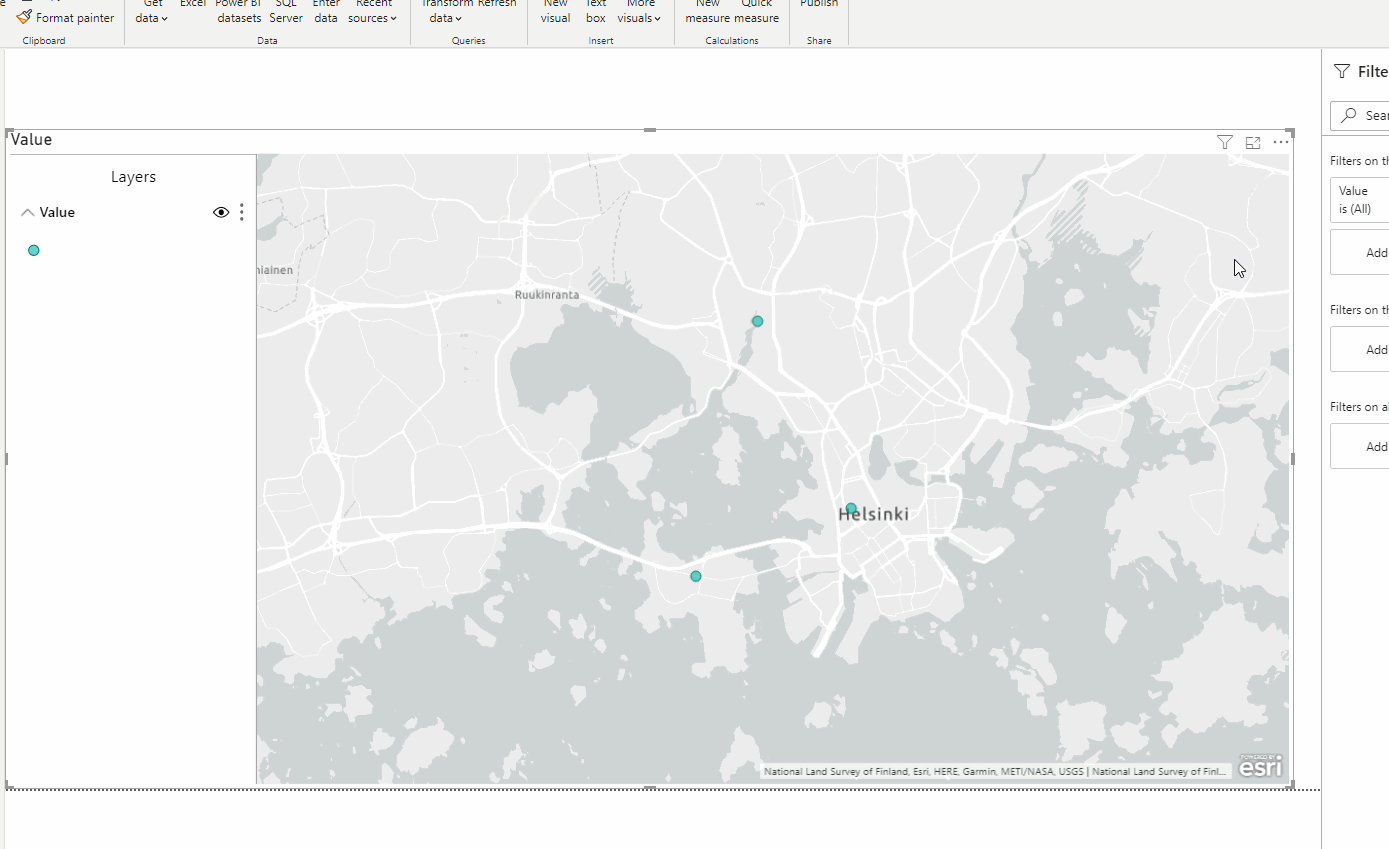Connect to Power BI datasets
This screenshot has height=849, width=1389.
click(239, 12)
